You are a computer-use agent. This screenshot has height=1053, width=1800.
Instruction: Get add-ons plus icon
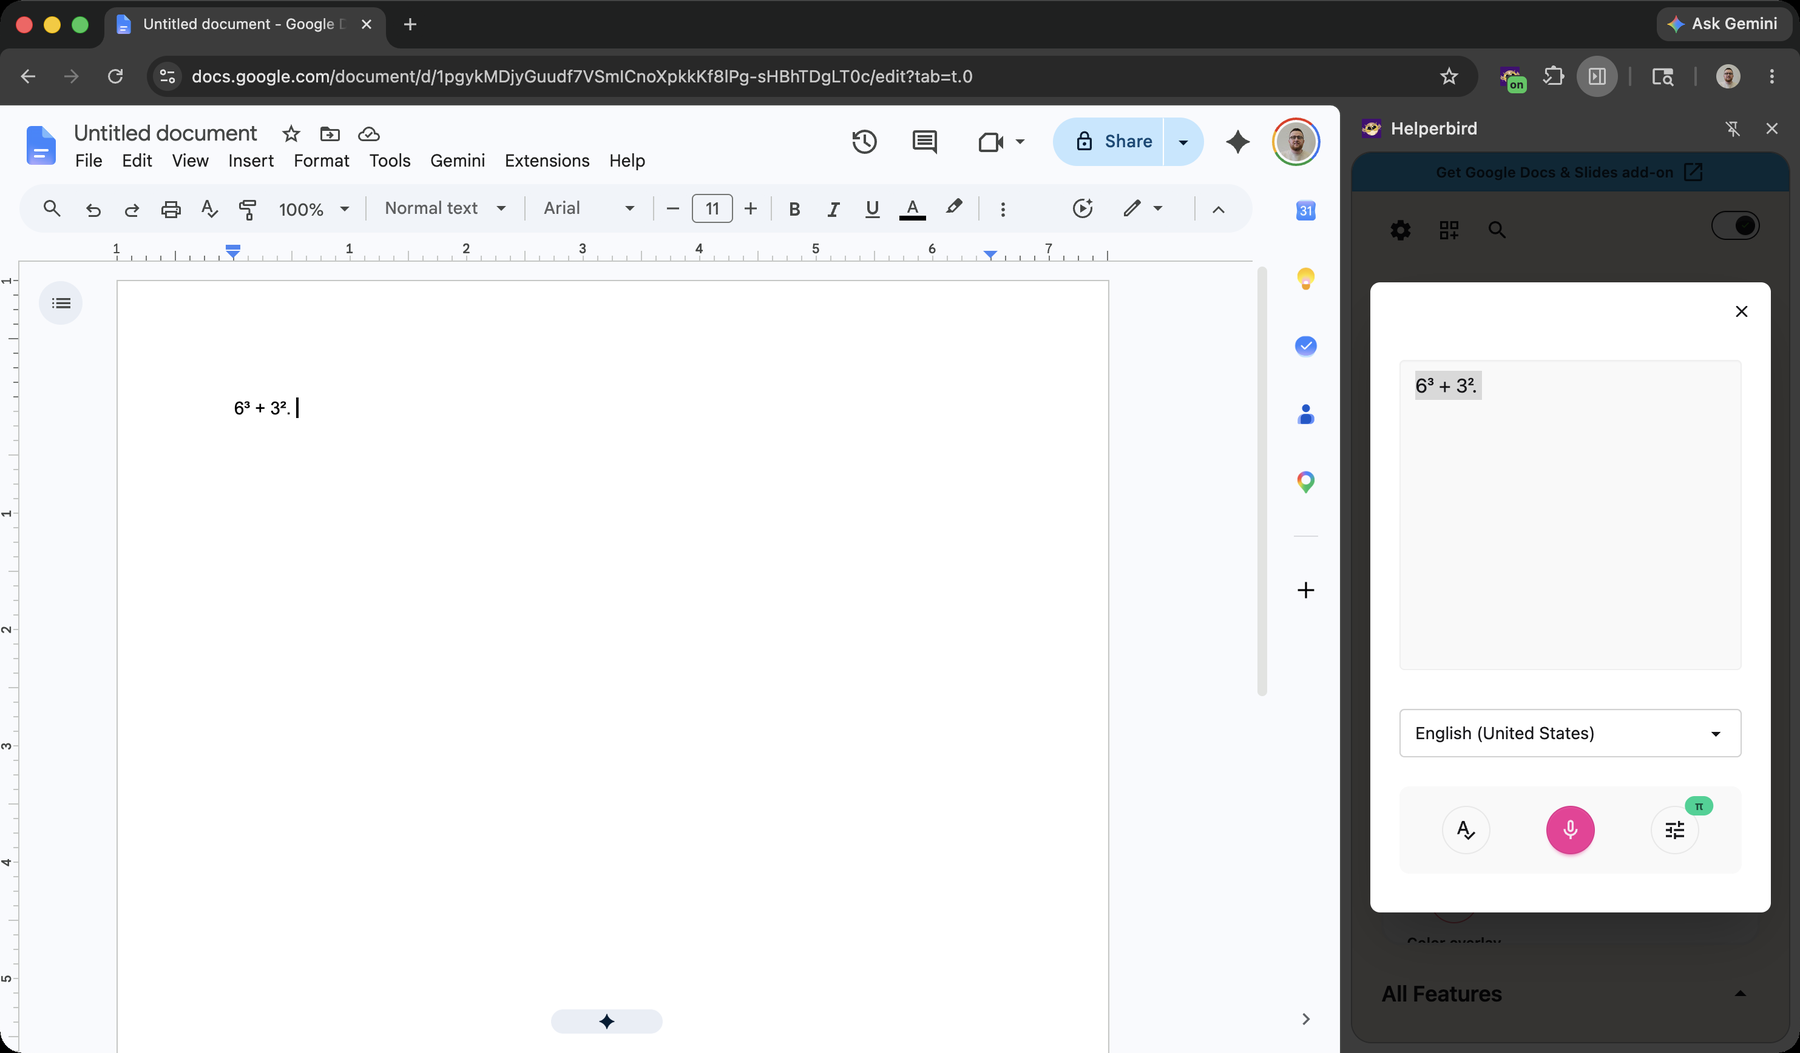point(1305,590)
